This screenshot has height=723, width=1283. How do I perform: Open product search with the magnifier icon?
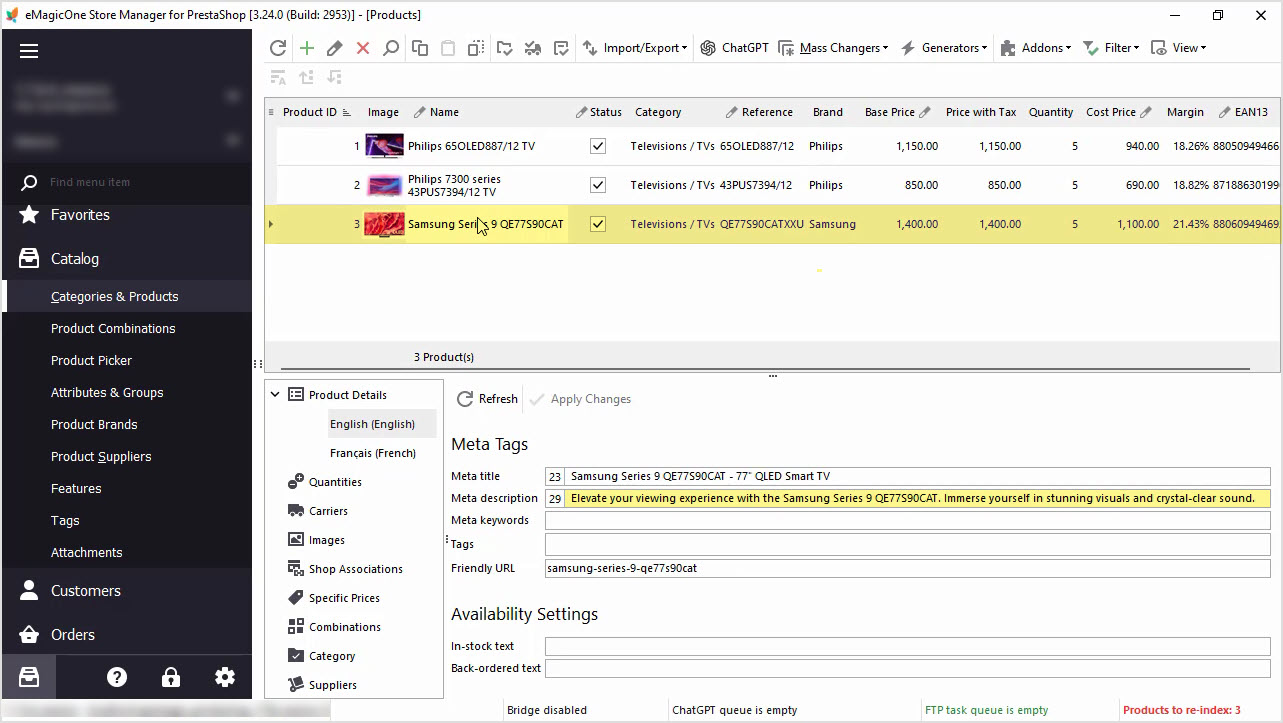[x=391, y=48]
